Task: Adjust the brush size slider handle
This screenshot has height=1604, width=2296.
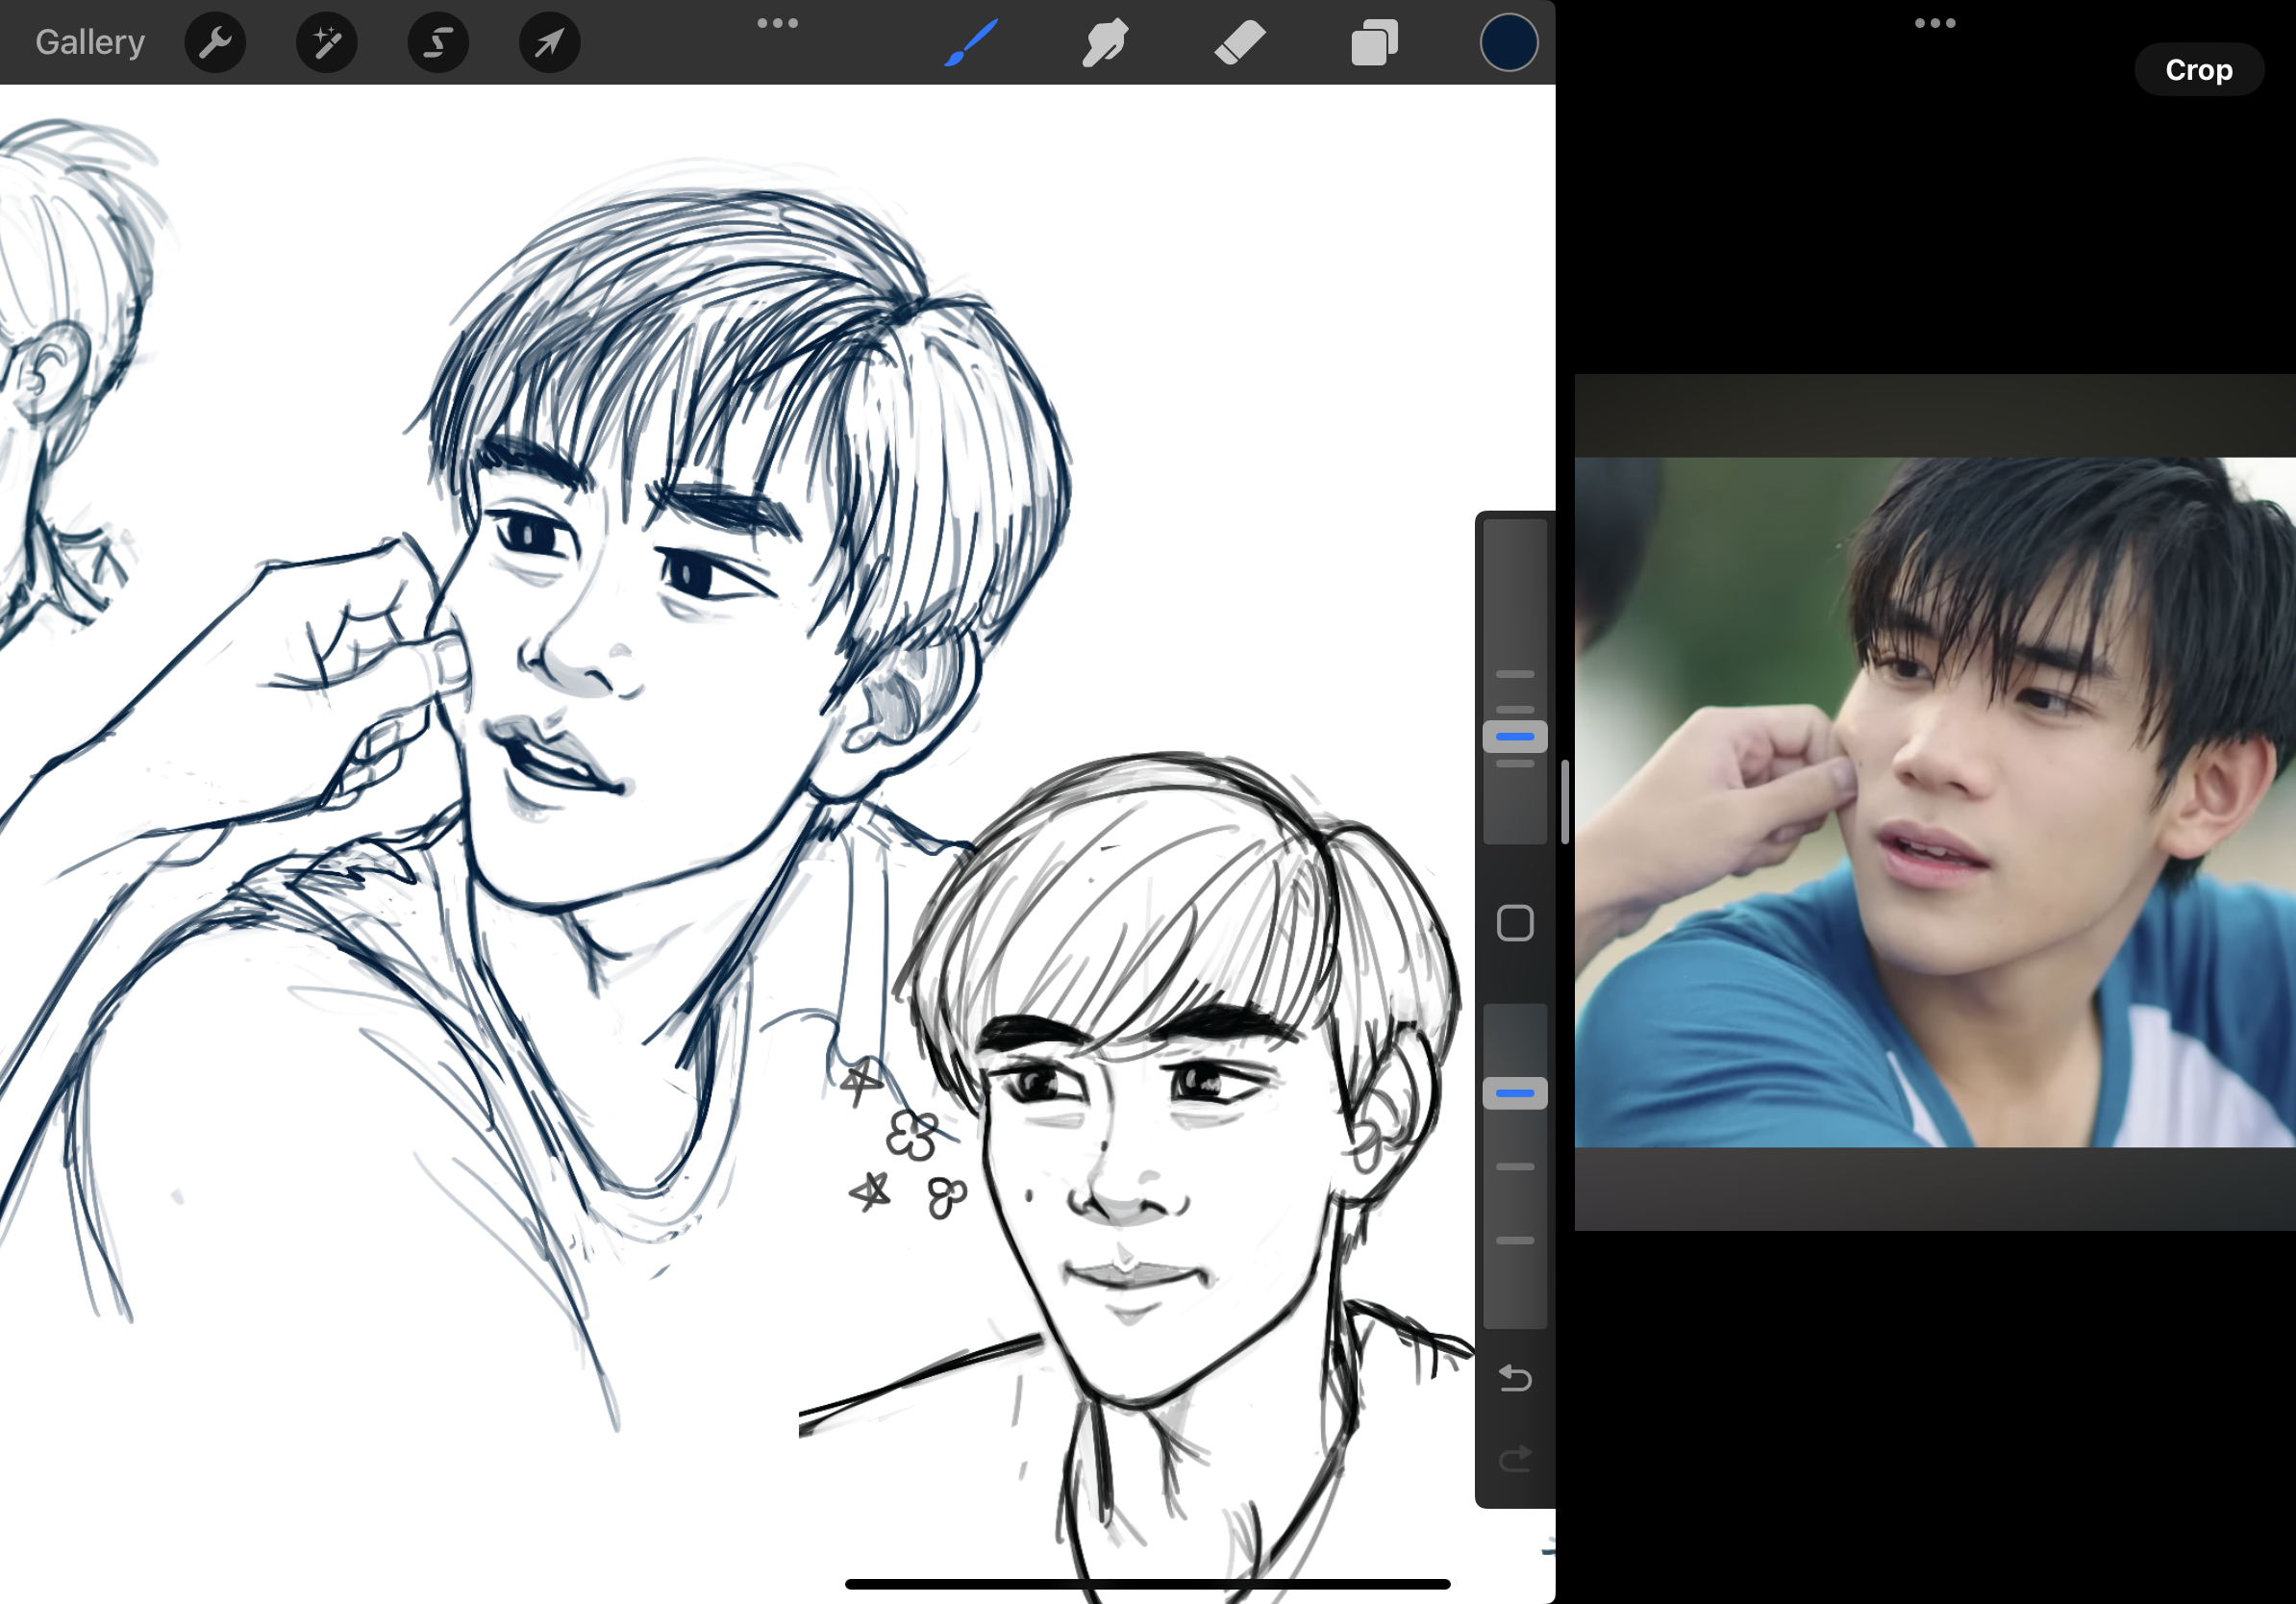Action: [1514, 736]
